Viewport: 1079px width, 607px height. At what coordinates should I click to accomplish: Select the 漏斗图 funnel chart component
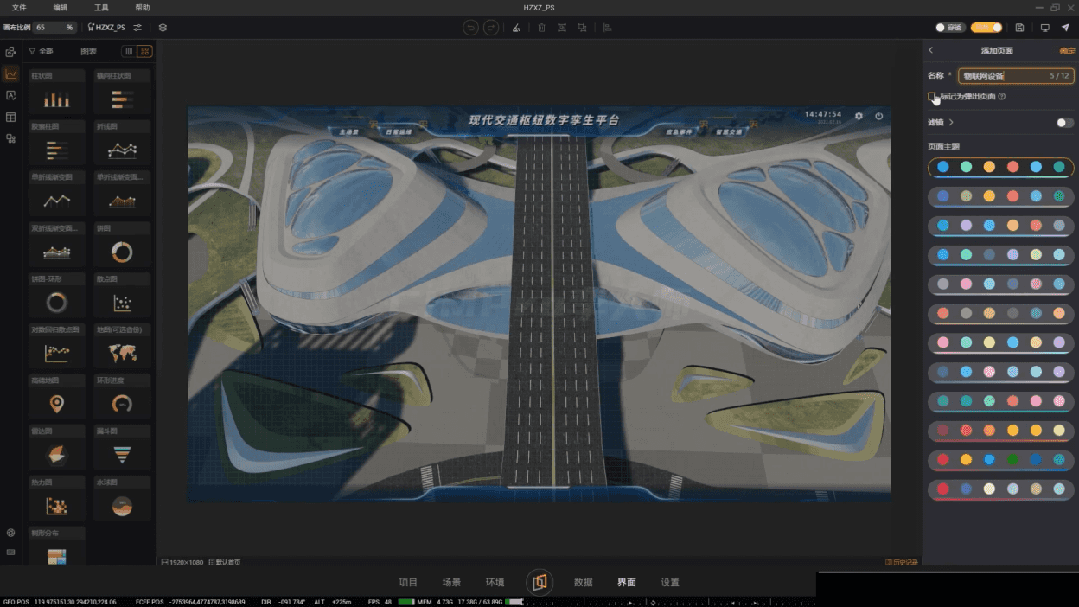coord(122,449)
